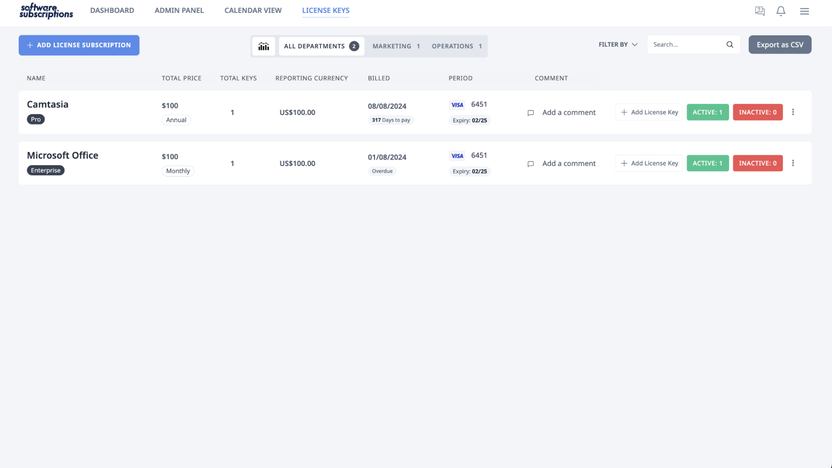Click the Period column header
832x468 pixels.
pyautogui.click(x=460, y=78)
